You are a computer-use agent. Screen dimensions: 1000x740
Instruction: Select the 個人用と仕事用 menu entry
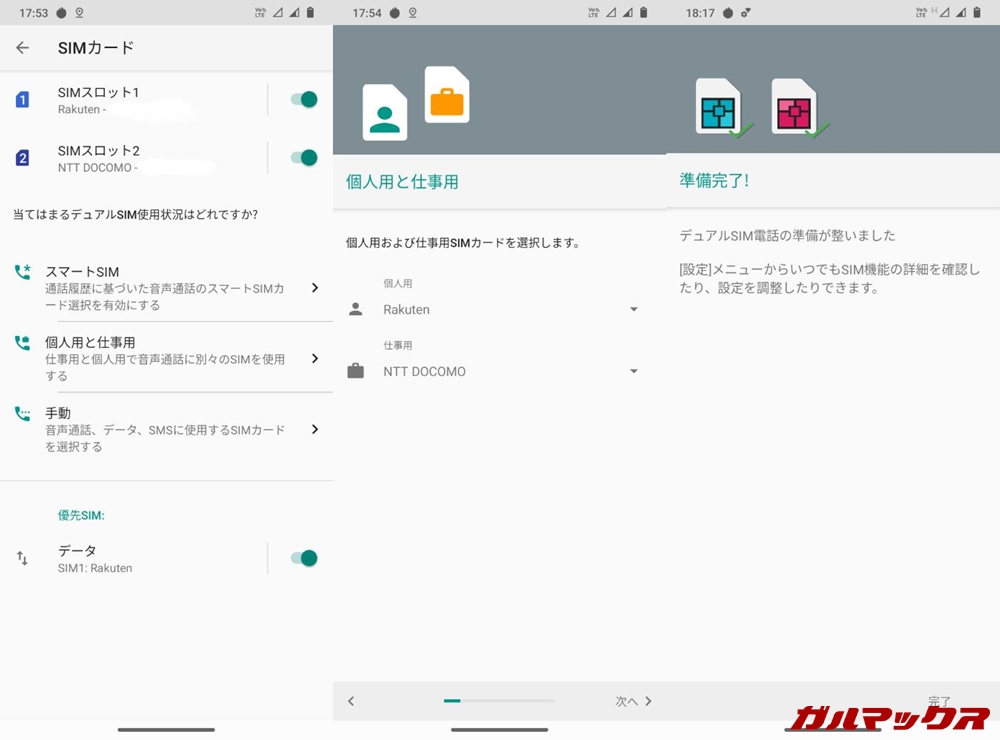(x=165, y=358)
